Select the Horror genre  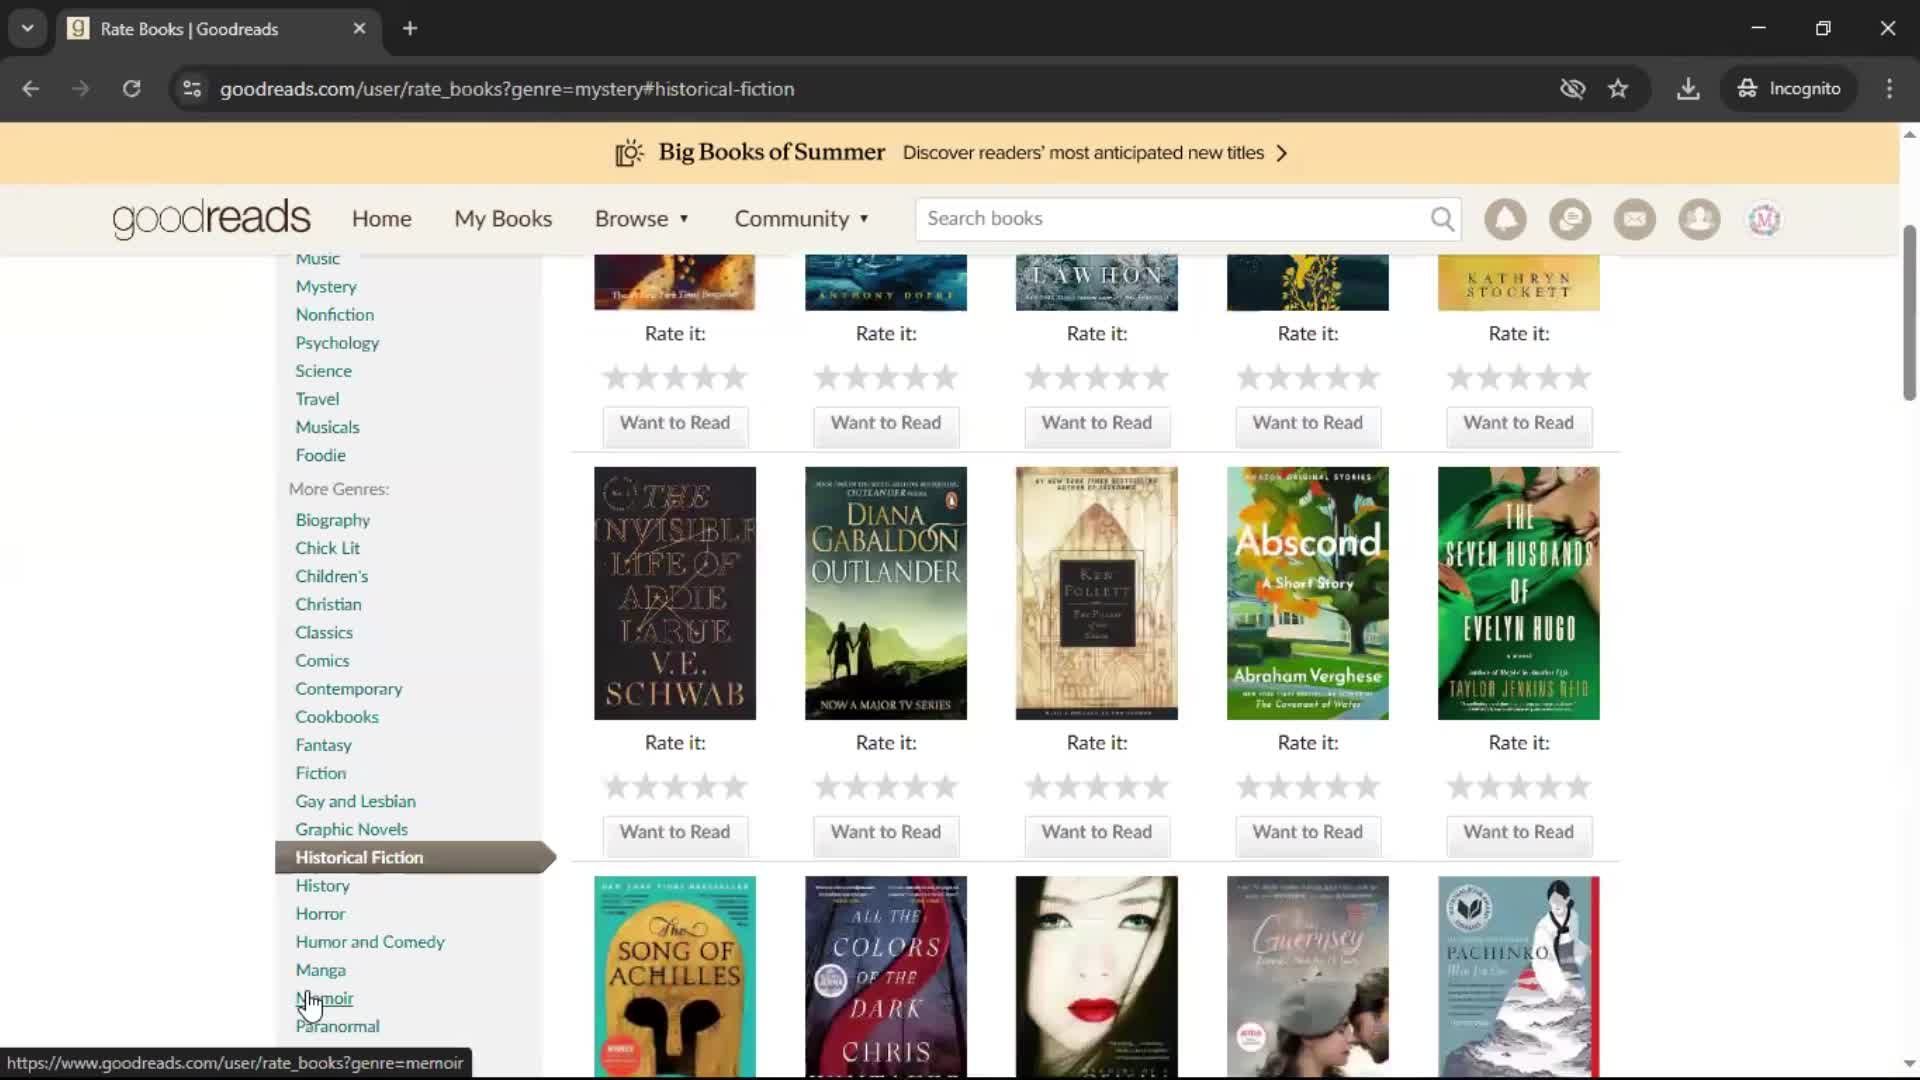pos(320,914)
